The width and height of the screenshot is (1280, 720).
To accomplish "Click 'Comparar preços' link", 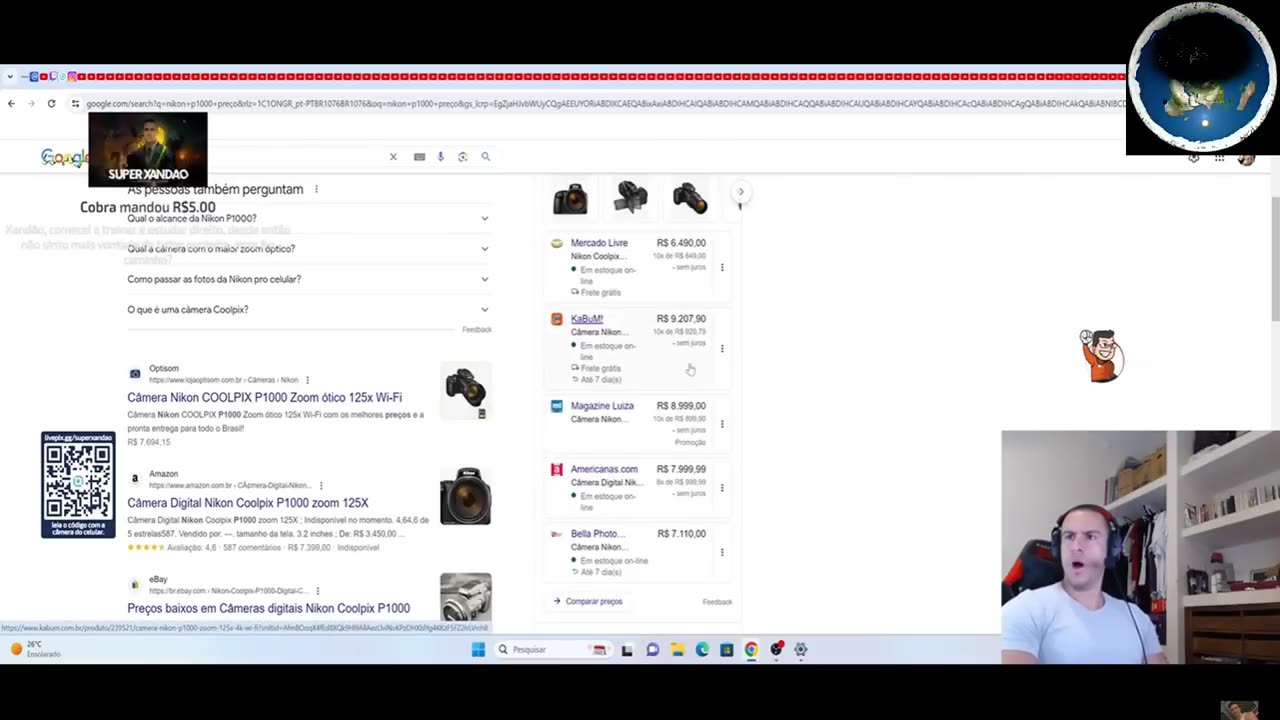I will pos(588,602).
